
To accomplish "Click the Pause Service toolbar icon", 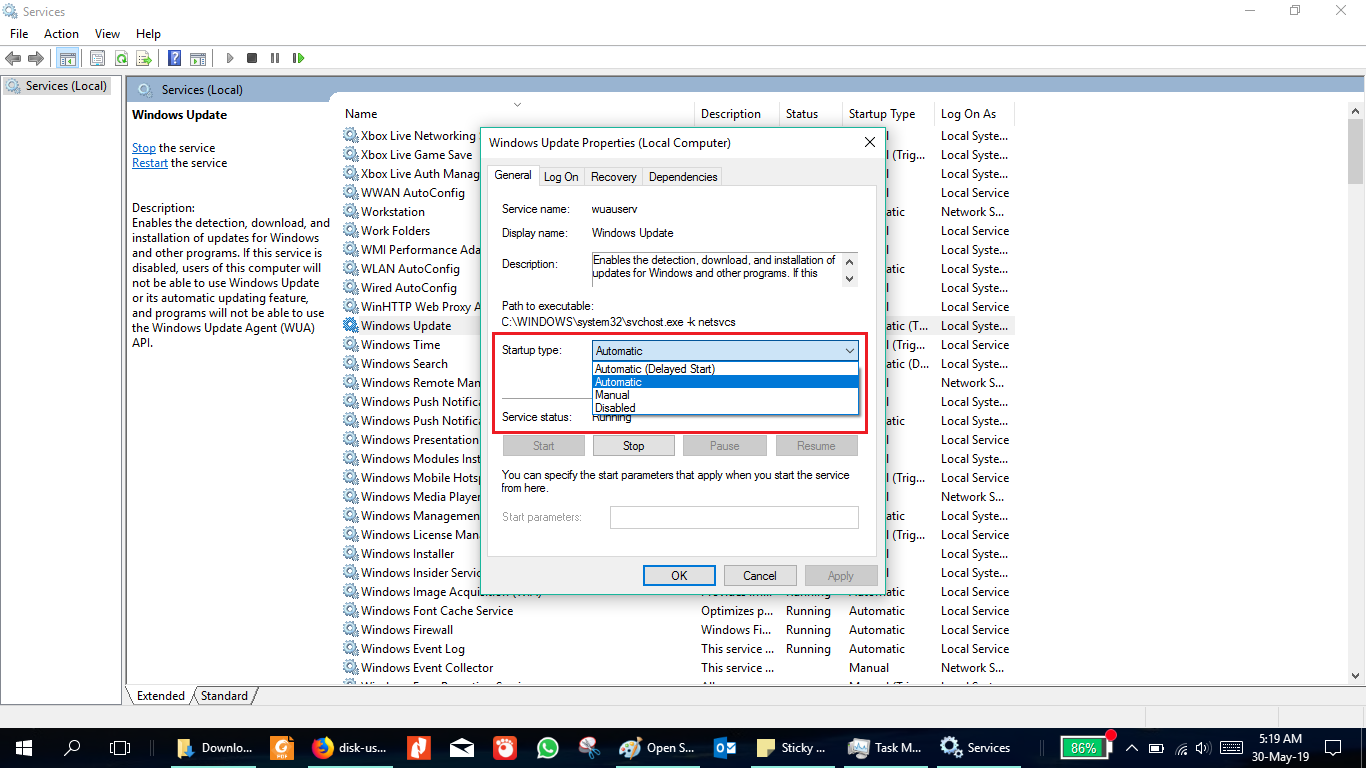I will tap(275, 59).
